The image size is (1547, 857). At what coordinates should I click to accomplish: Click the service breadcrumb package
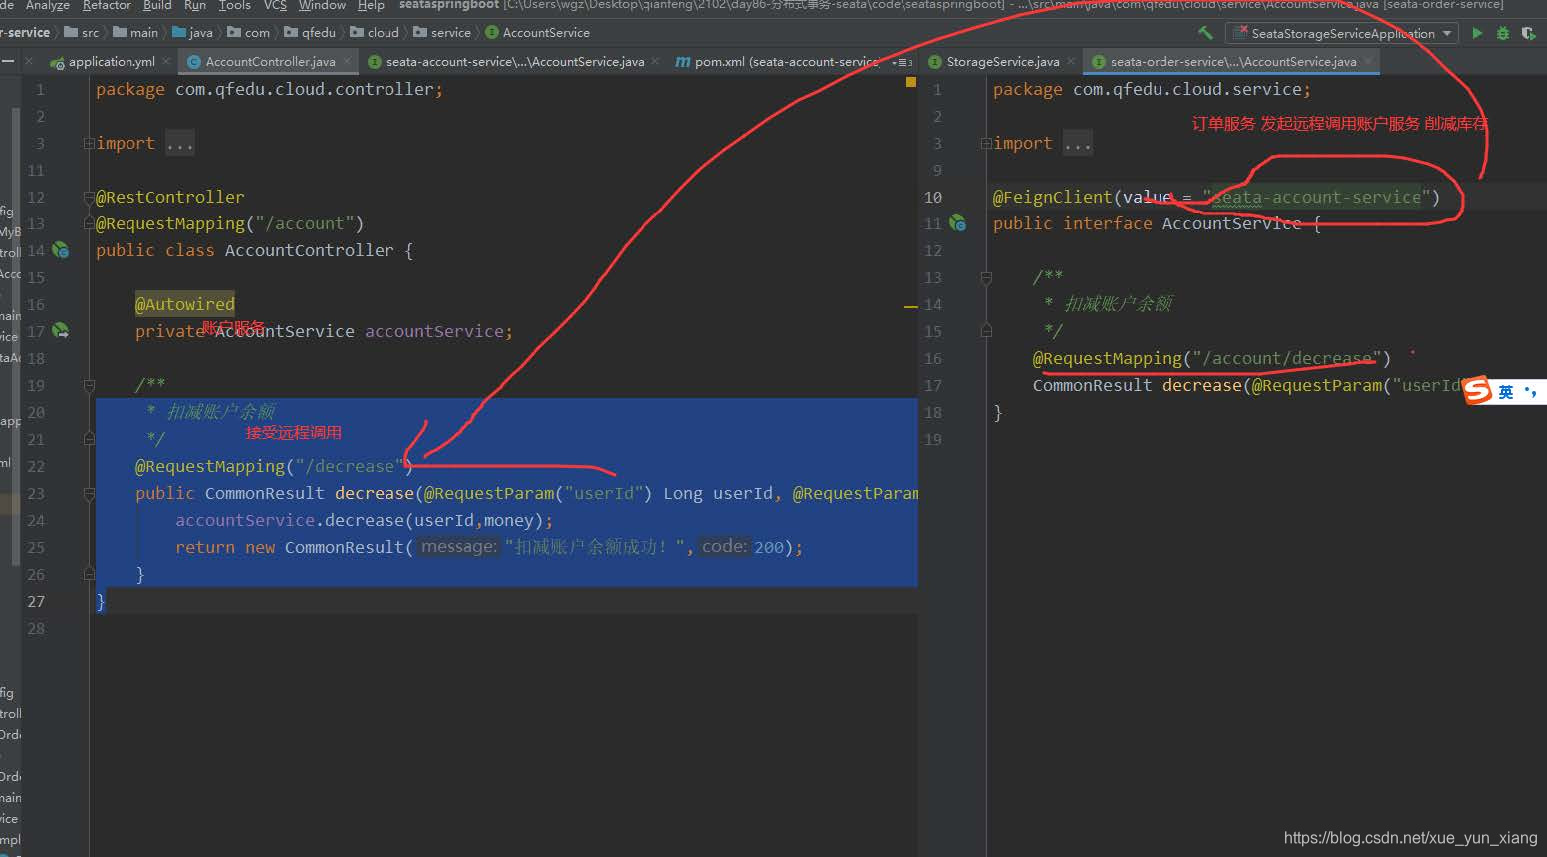pyautogui.click(x=442, y=33)
